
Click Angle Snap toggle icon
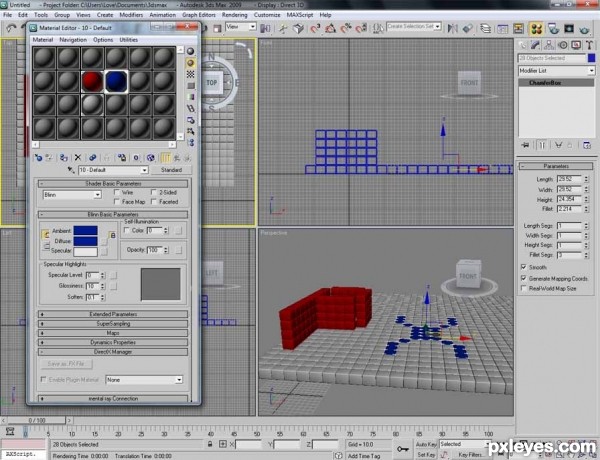click(331, 29)
